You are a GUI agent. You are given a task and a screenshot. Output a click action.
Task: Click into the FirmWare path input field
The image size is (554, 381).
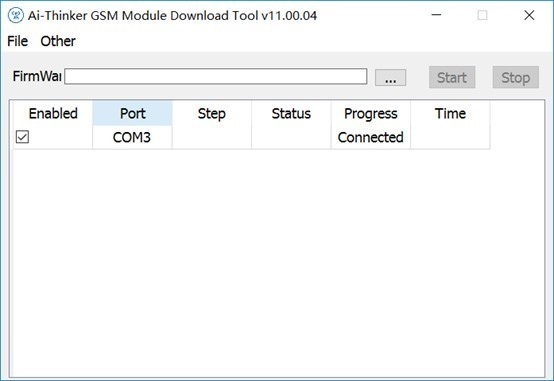(216, 76)
